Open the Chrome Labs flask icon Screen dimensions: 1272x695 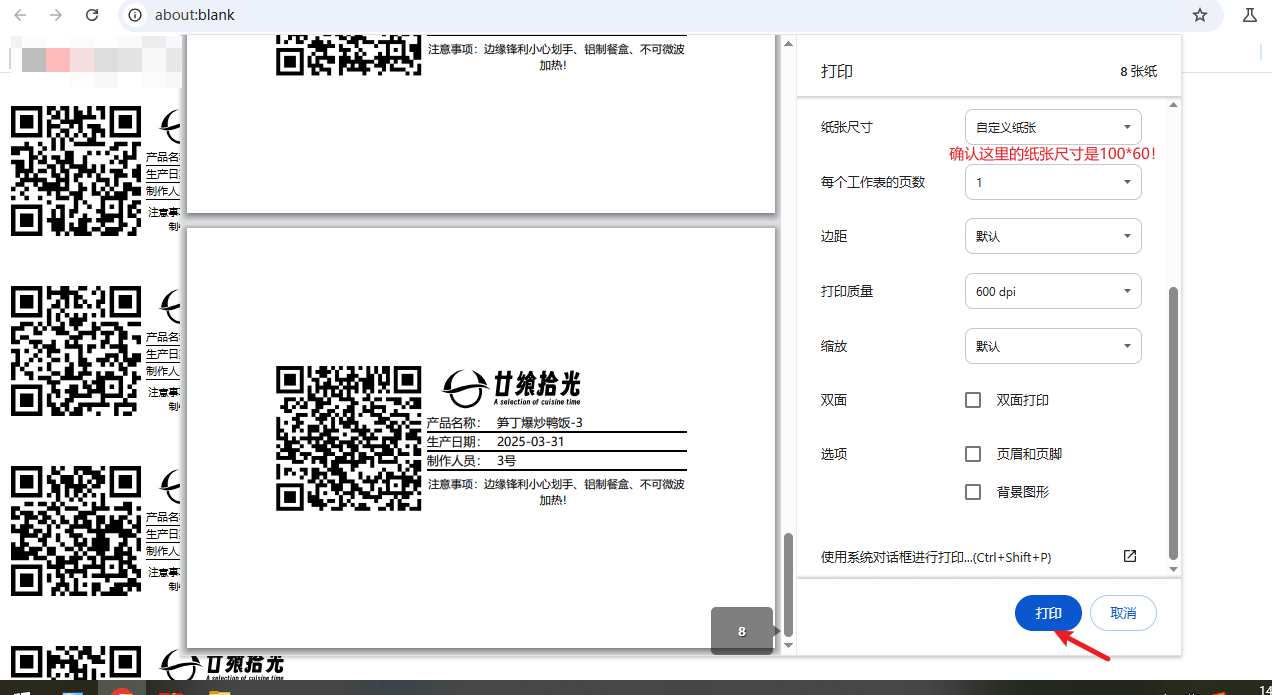coord(1249,15)
